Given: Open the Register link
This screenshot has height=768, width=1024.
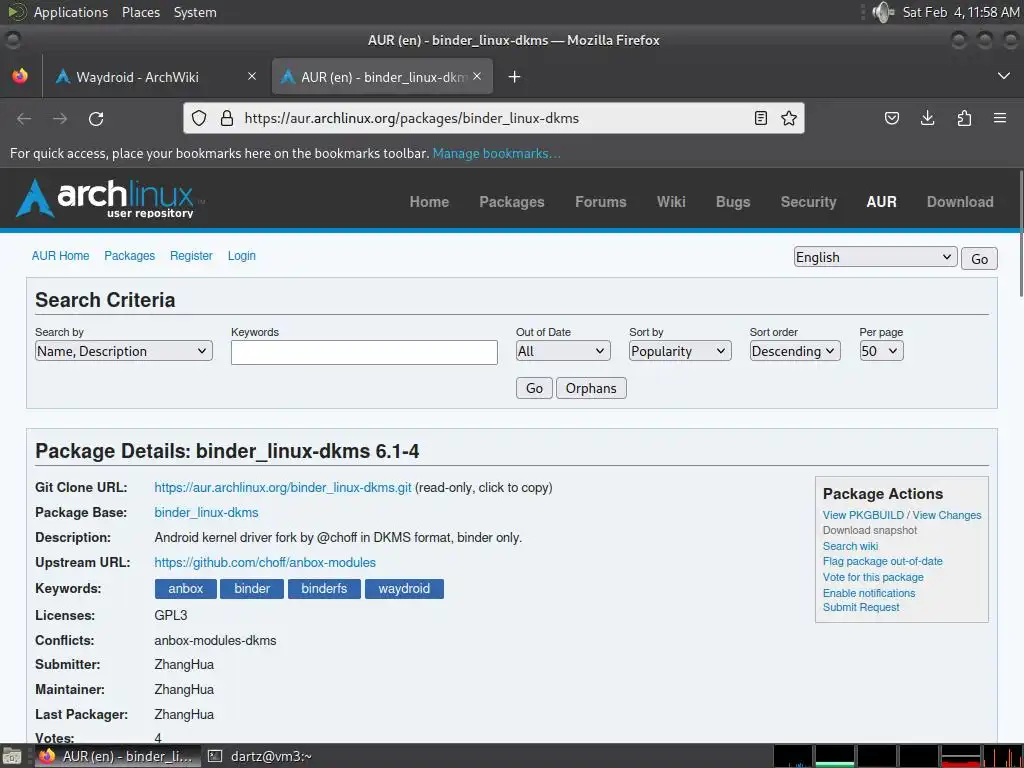Looking at the screenshot, I should (x=191, y=256).
